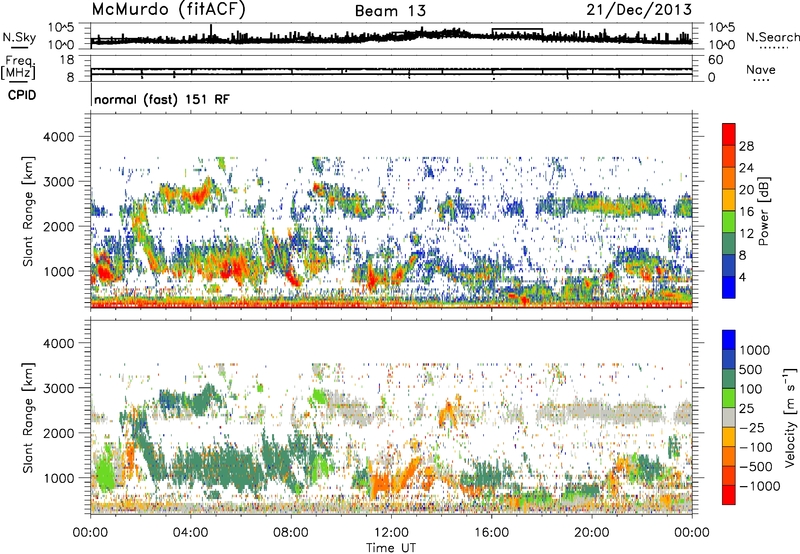Pick the Velocity segment between -100 and -25

click(x=729, y=437)
